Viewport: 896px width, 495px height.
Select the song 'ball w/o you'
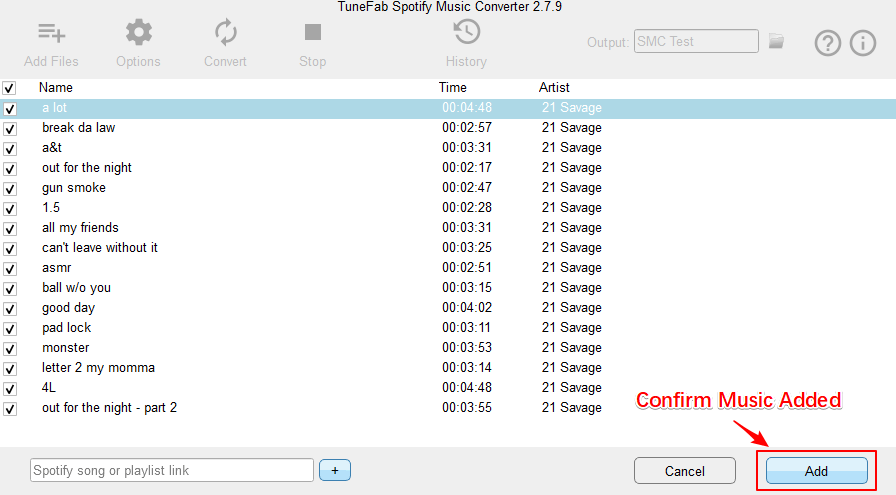76,288
